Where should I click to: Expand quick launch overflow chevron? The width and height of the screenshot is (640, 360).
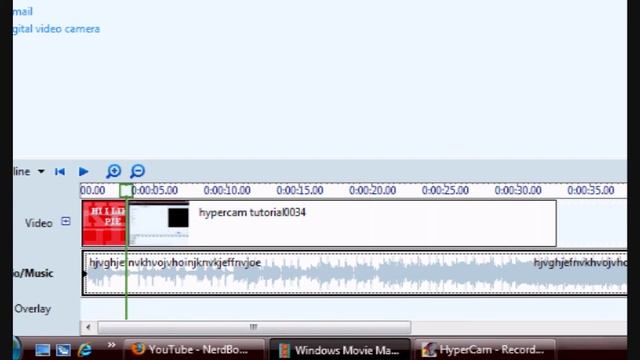pyautogui.click(x=111, y=345)
